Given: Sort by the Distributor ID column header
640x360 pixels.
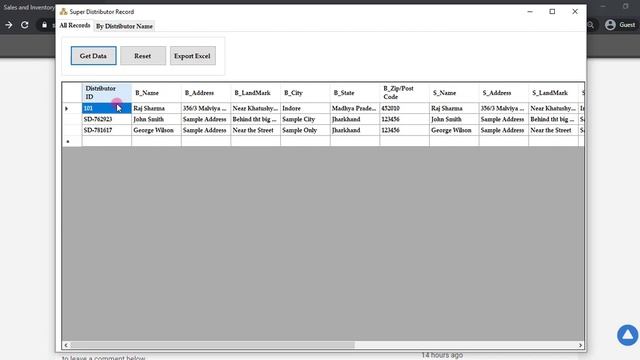Looking at the screenshot, I should click(107, 93).
